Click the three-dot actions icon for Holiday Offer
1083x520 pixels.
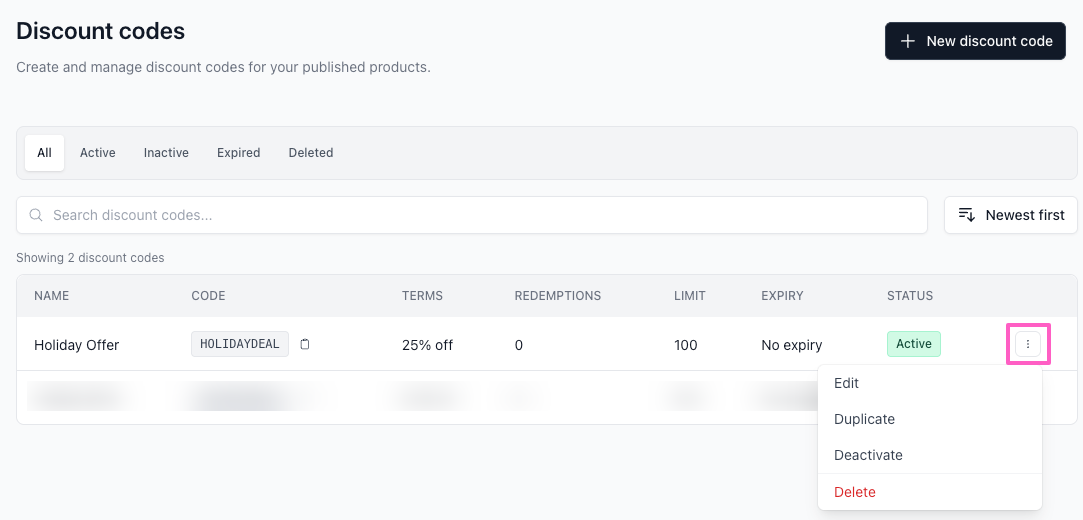coord(1028,344)
